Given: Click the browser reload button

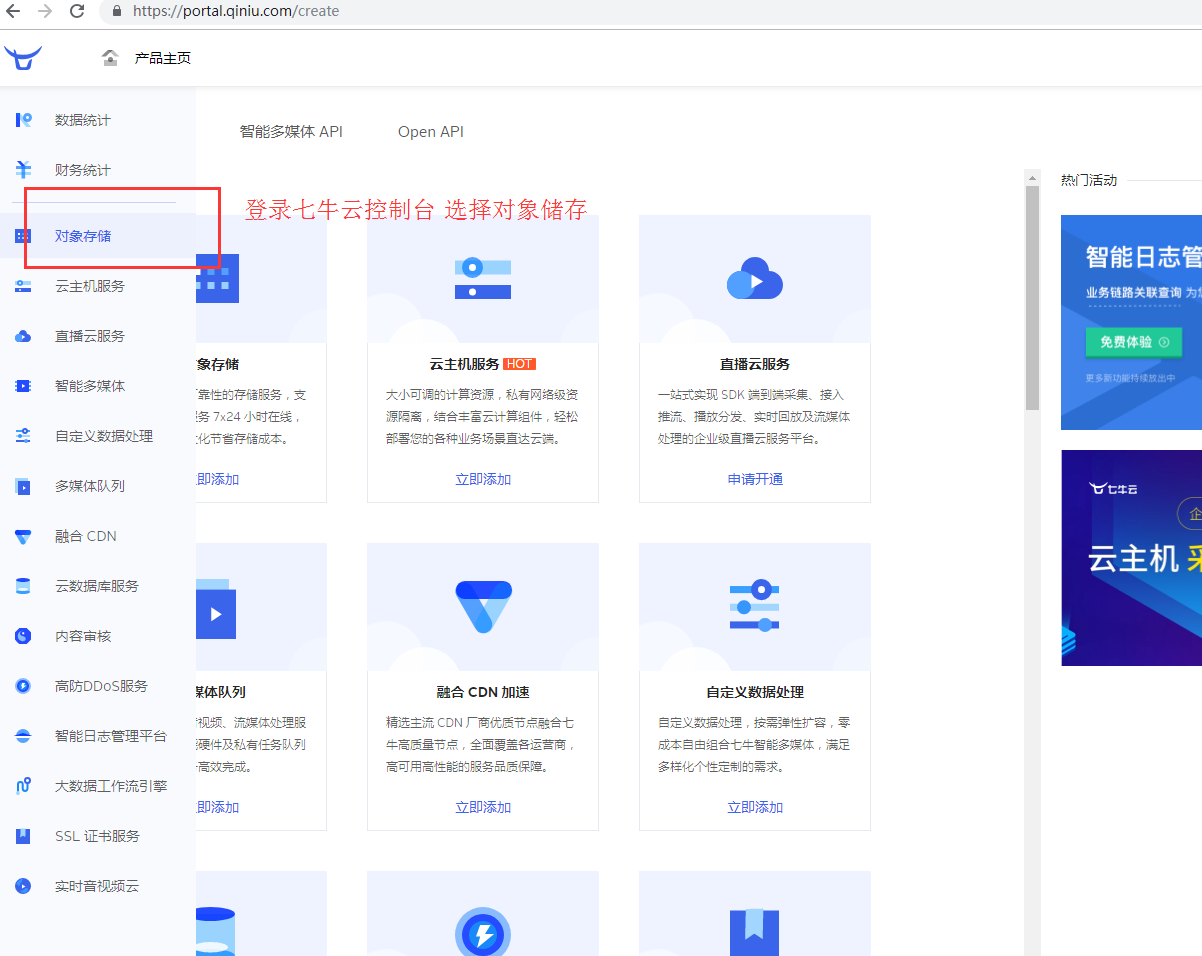Looking at the screenshot, I should [x=77, y=12].
